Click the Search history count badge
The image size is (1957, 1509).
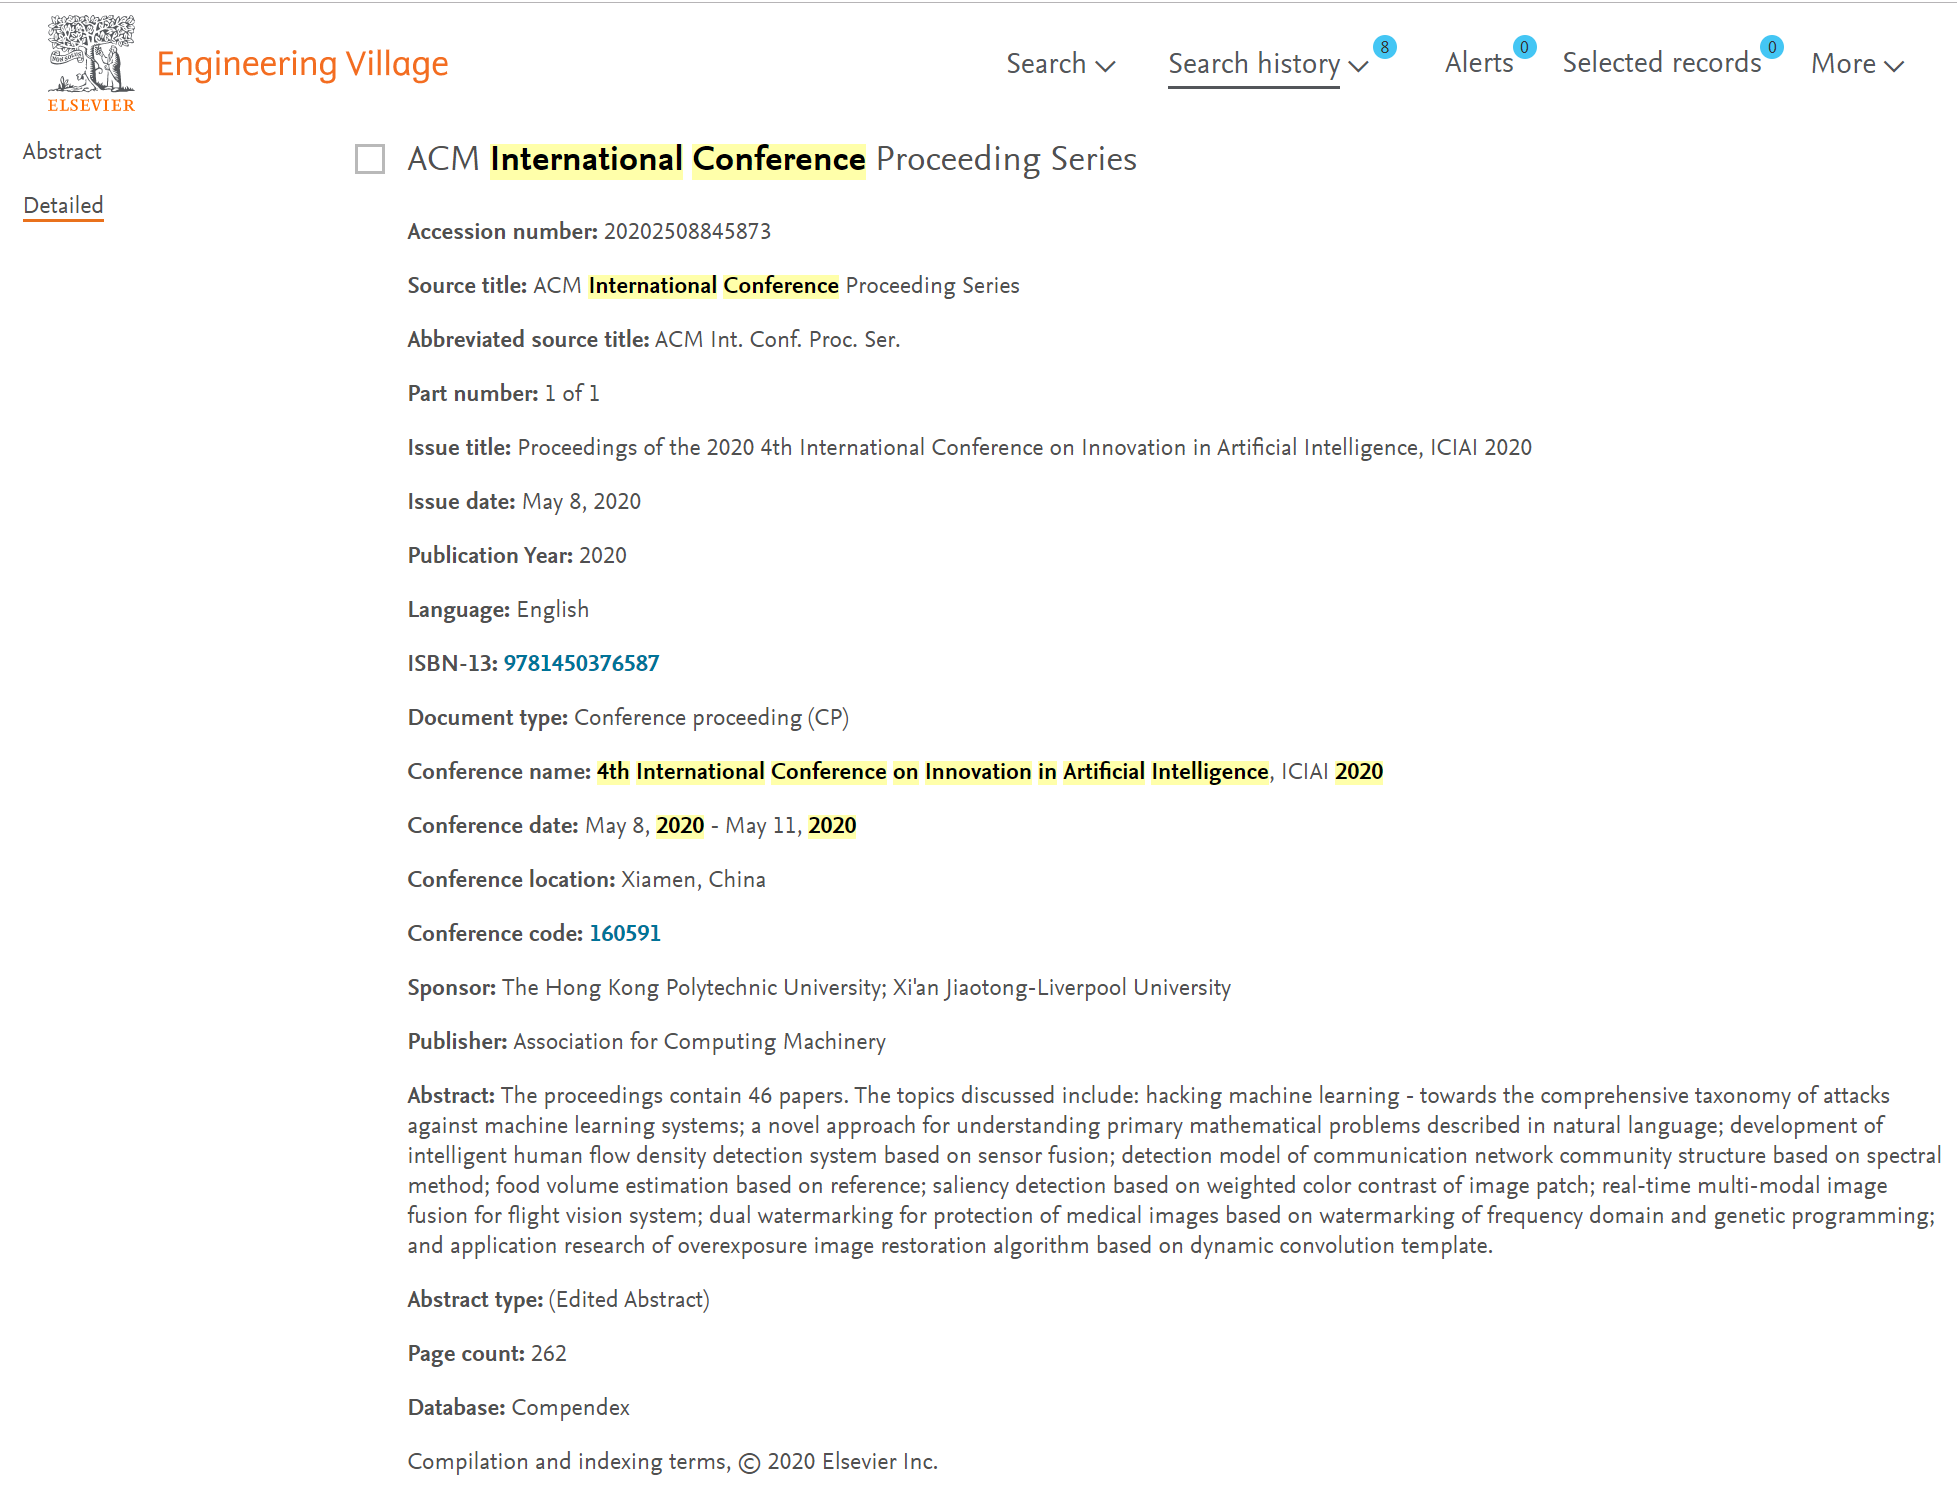click(1384, 47)
